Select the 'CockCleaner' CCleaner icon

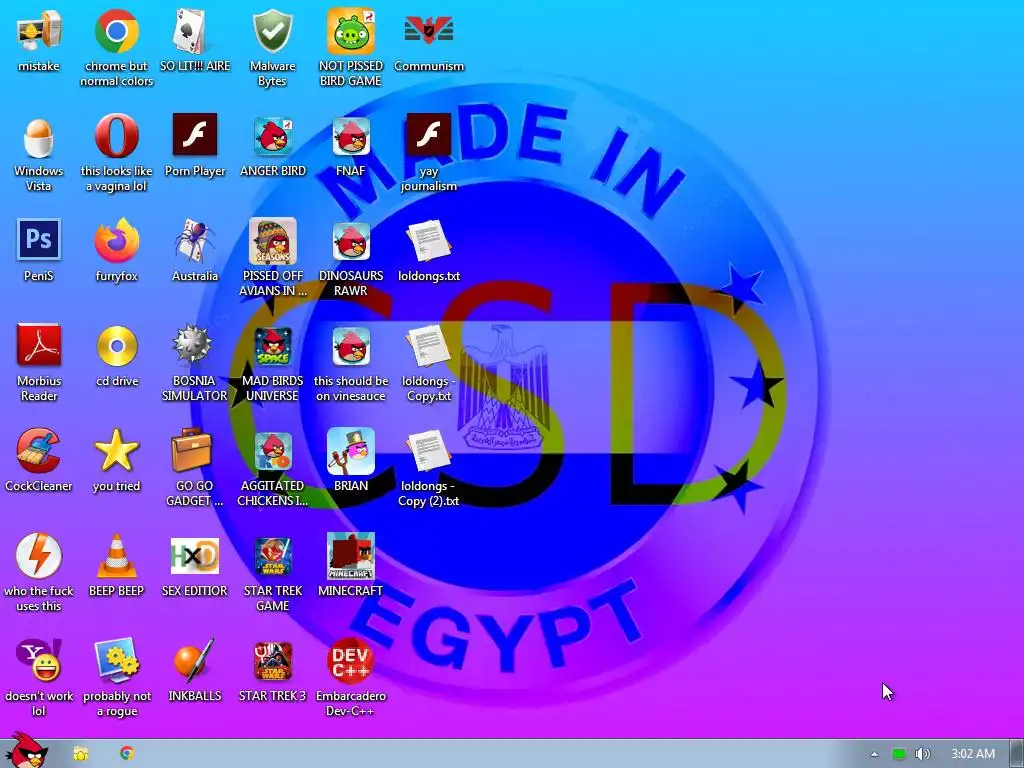click(39, 451)
